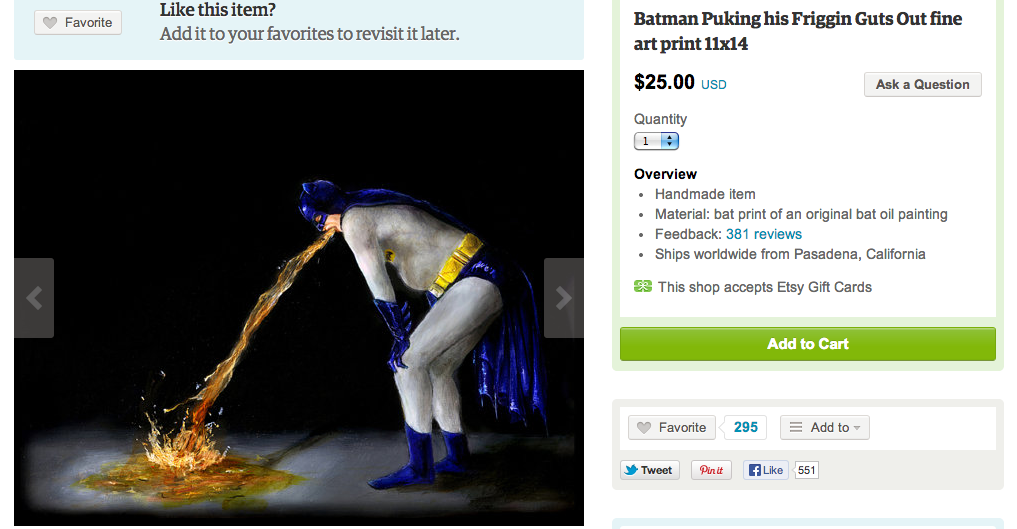Click the heart icon beside favorite count

(x=645, y=428)
